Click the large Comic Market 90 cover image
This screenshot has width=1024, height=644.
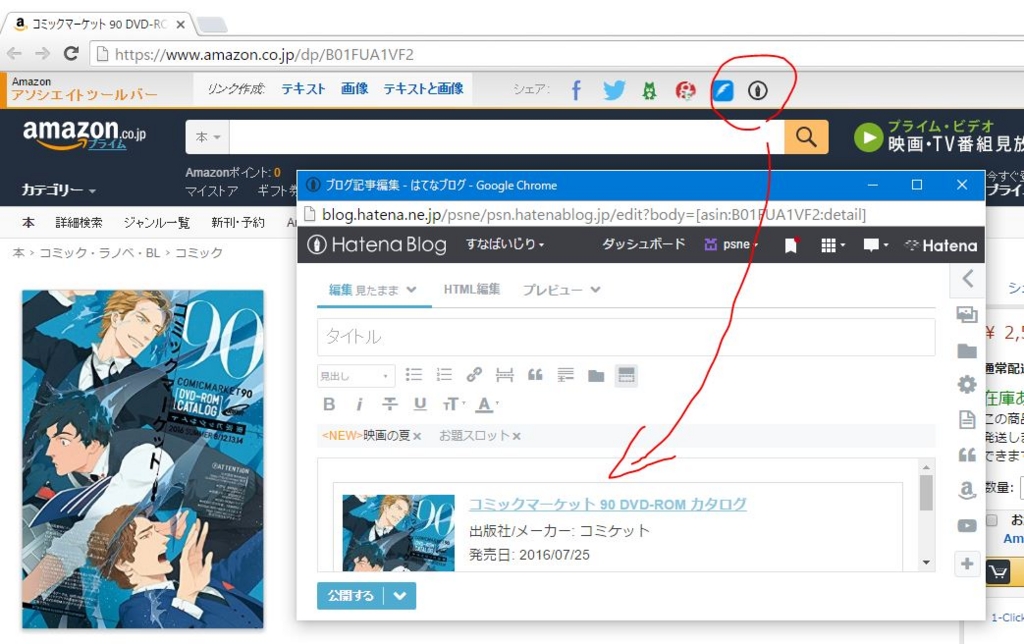point(142,459)
